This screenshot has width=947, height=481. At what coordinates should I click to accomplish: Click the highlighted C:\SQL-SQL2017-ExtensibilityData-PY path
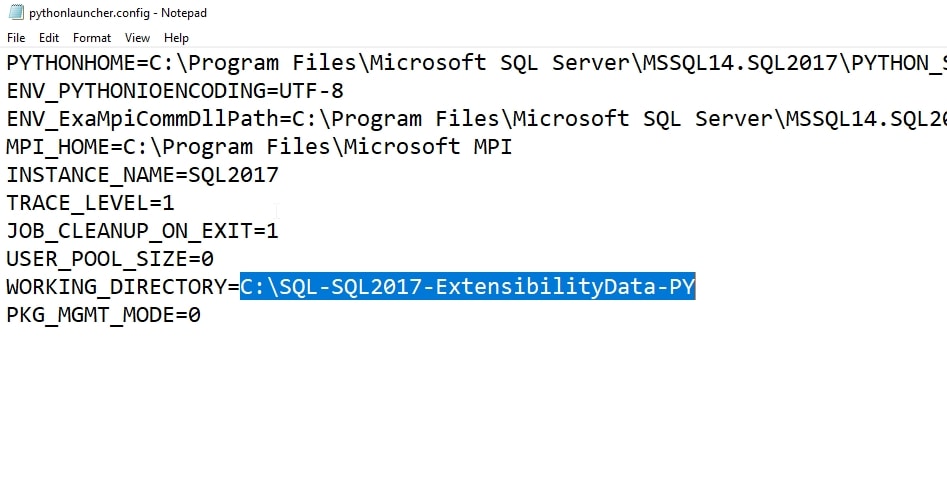click(x=467, y=287)
